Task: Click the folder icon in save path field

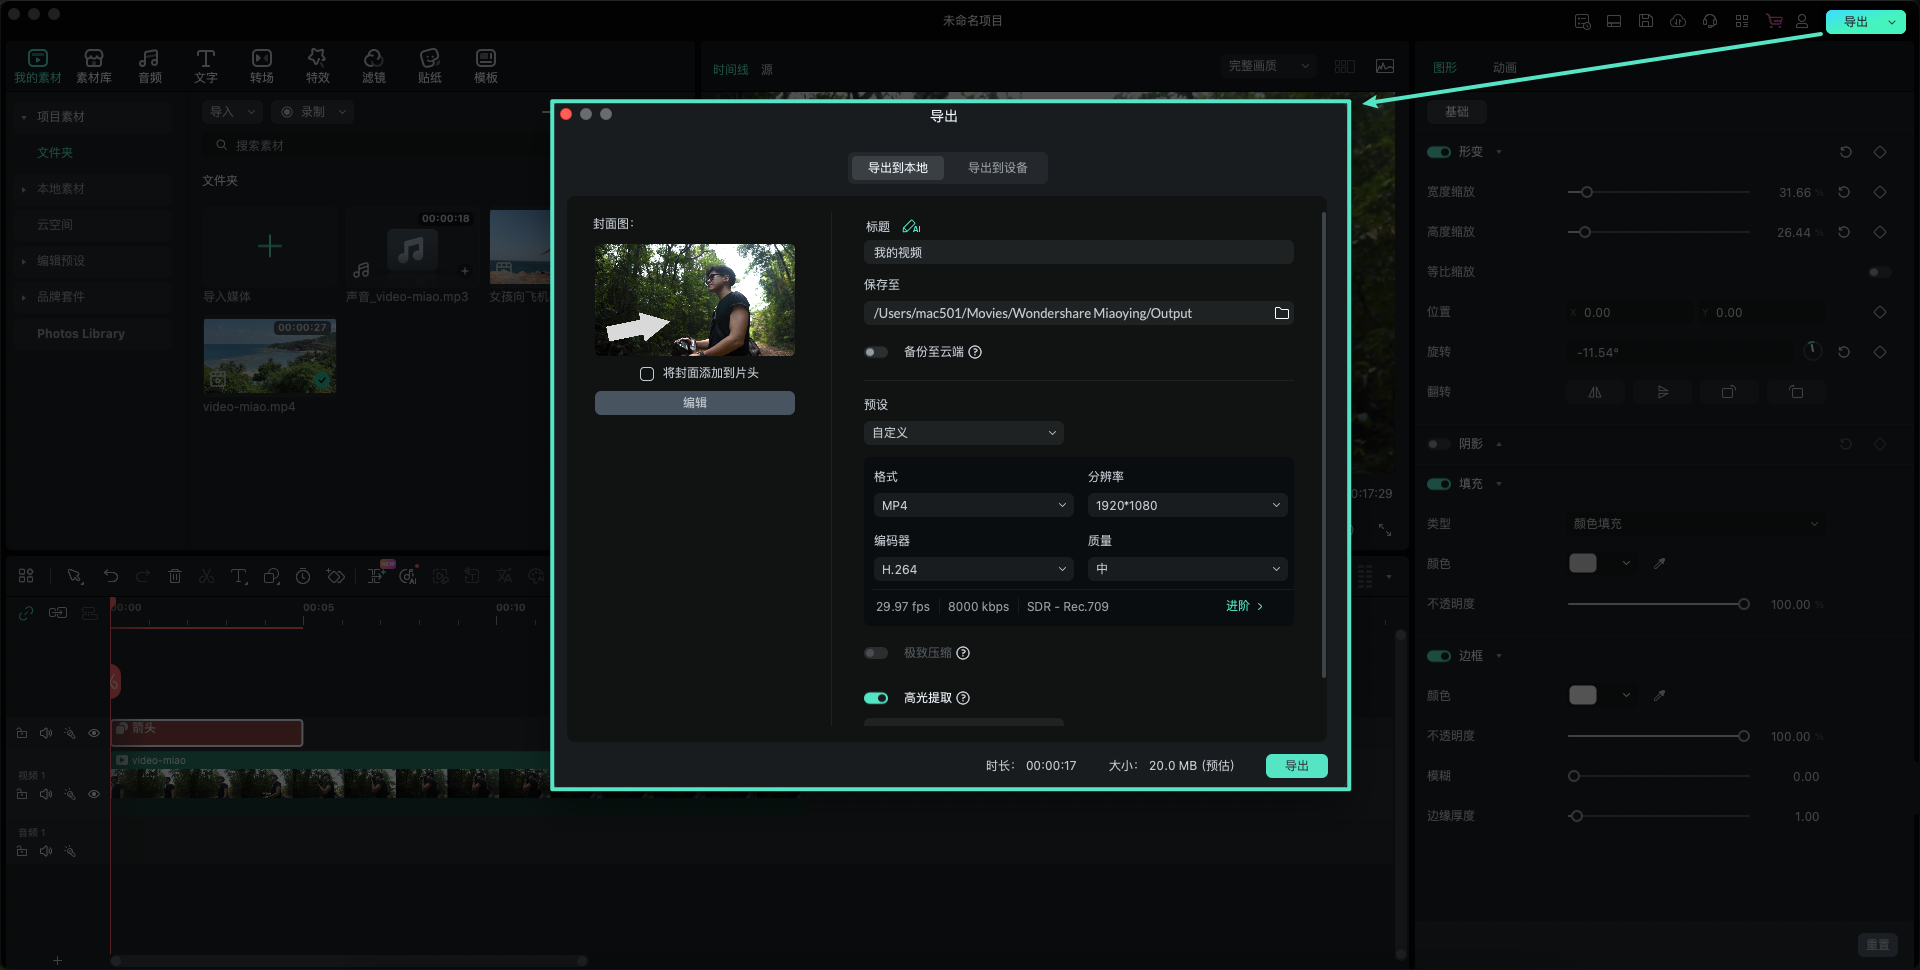Action: coord(1281,314)
